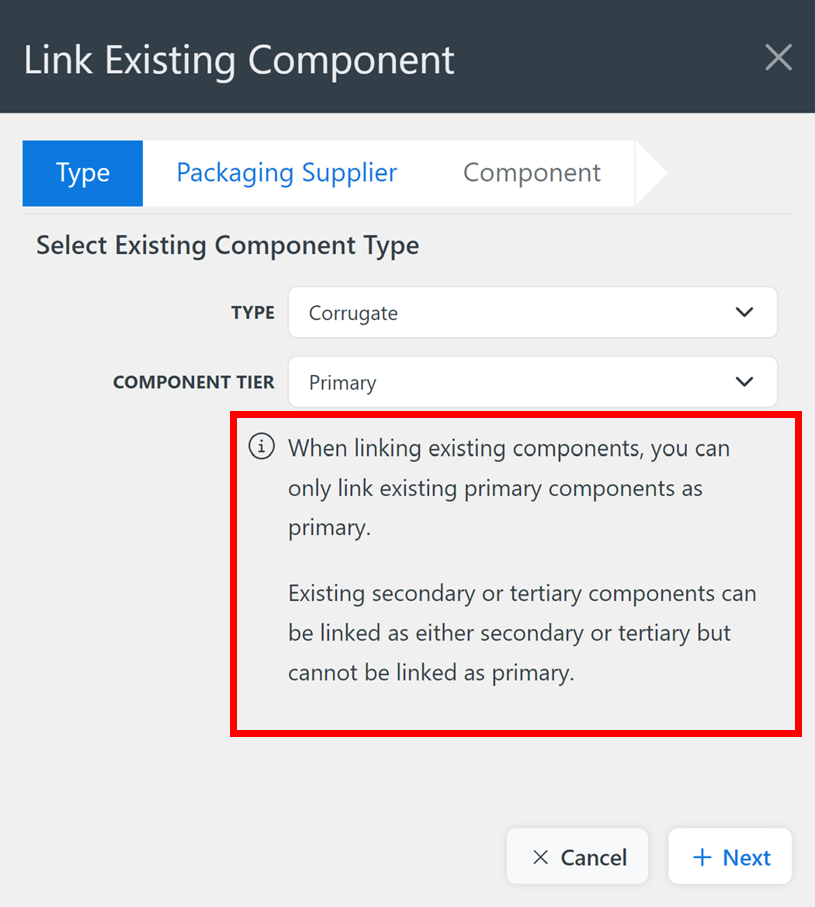Click the Link Existing Component title text
815x907 pixels.
coord(240,59)
